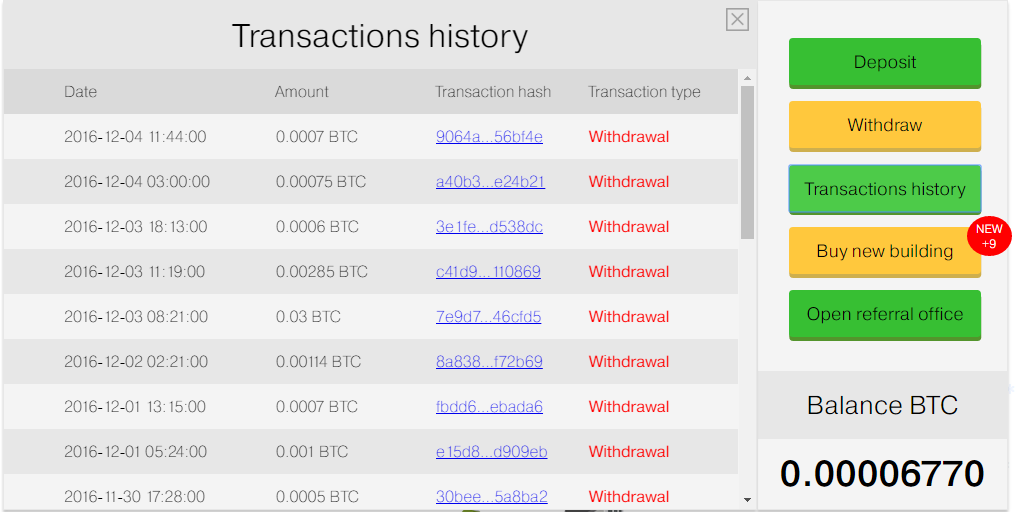
Task: Click the red NEW +9 badge
Action: 988,236
